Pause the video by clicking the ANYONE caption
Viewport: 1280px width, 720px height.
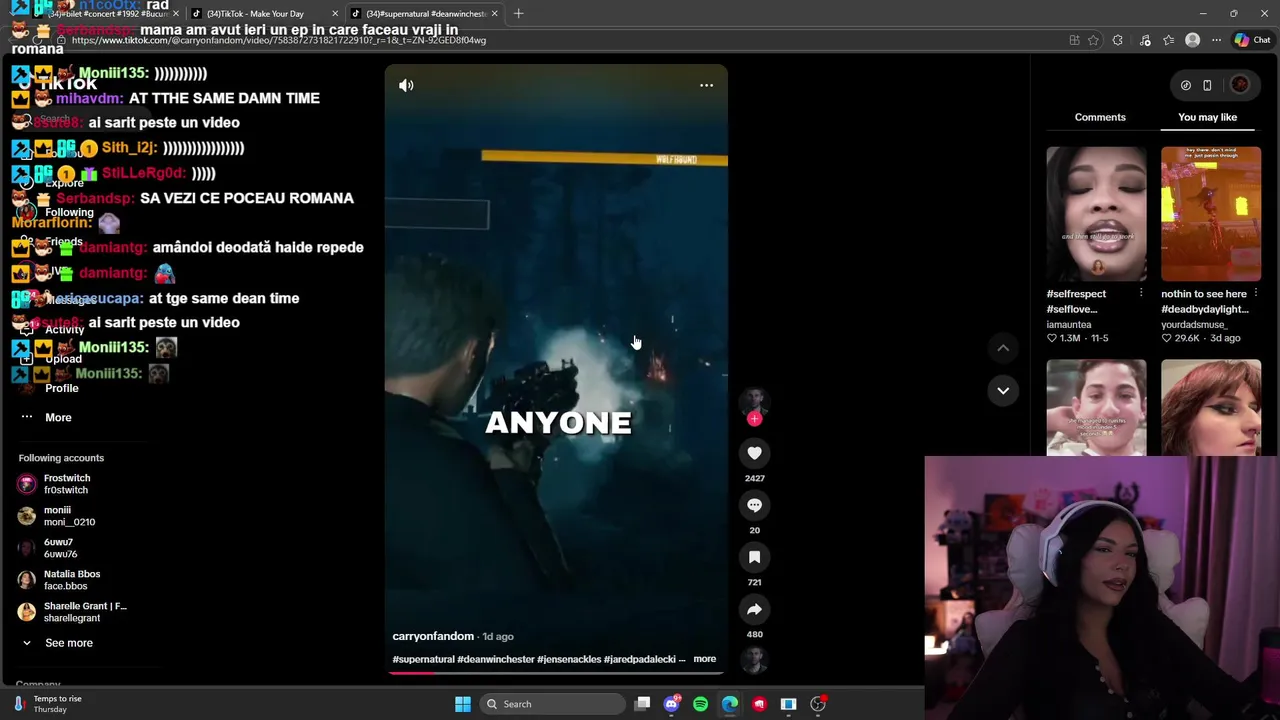click(558, 423)
